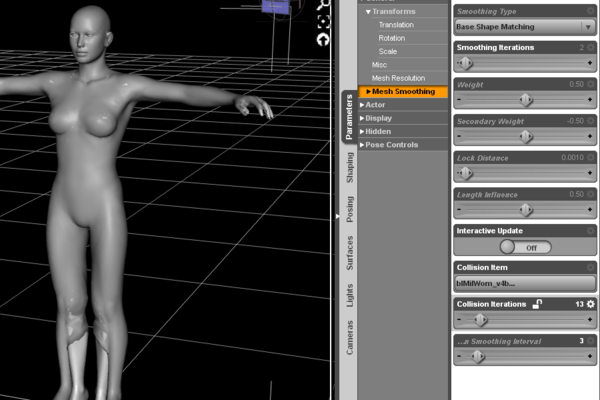
Task: Open the Length Influence gear settings
Action: click(x=591, y=194)
